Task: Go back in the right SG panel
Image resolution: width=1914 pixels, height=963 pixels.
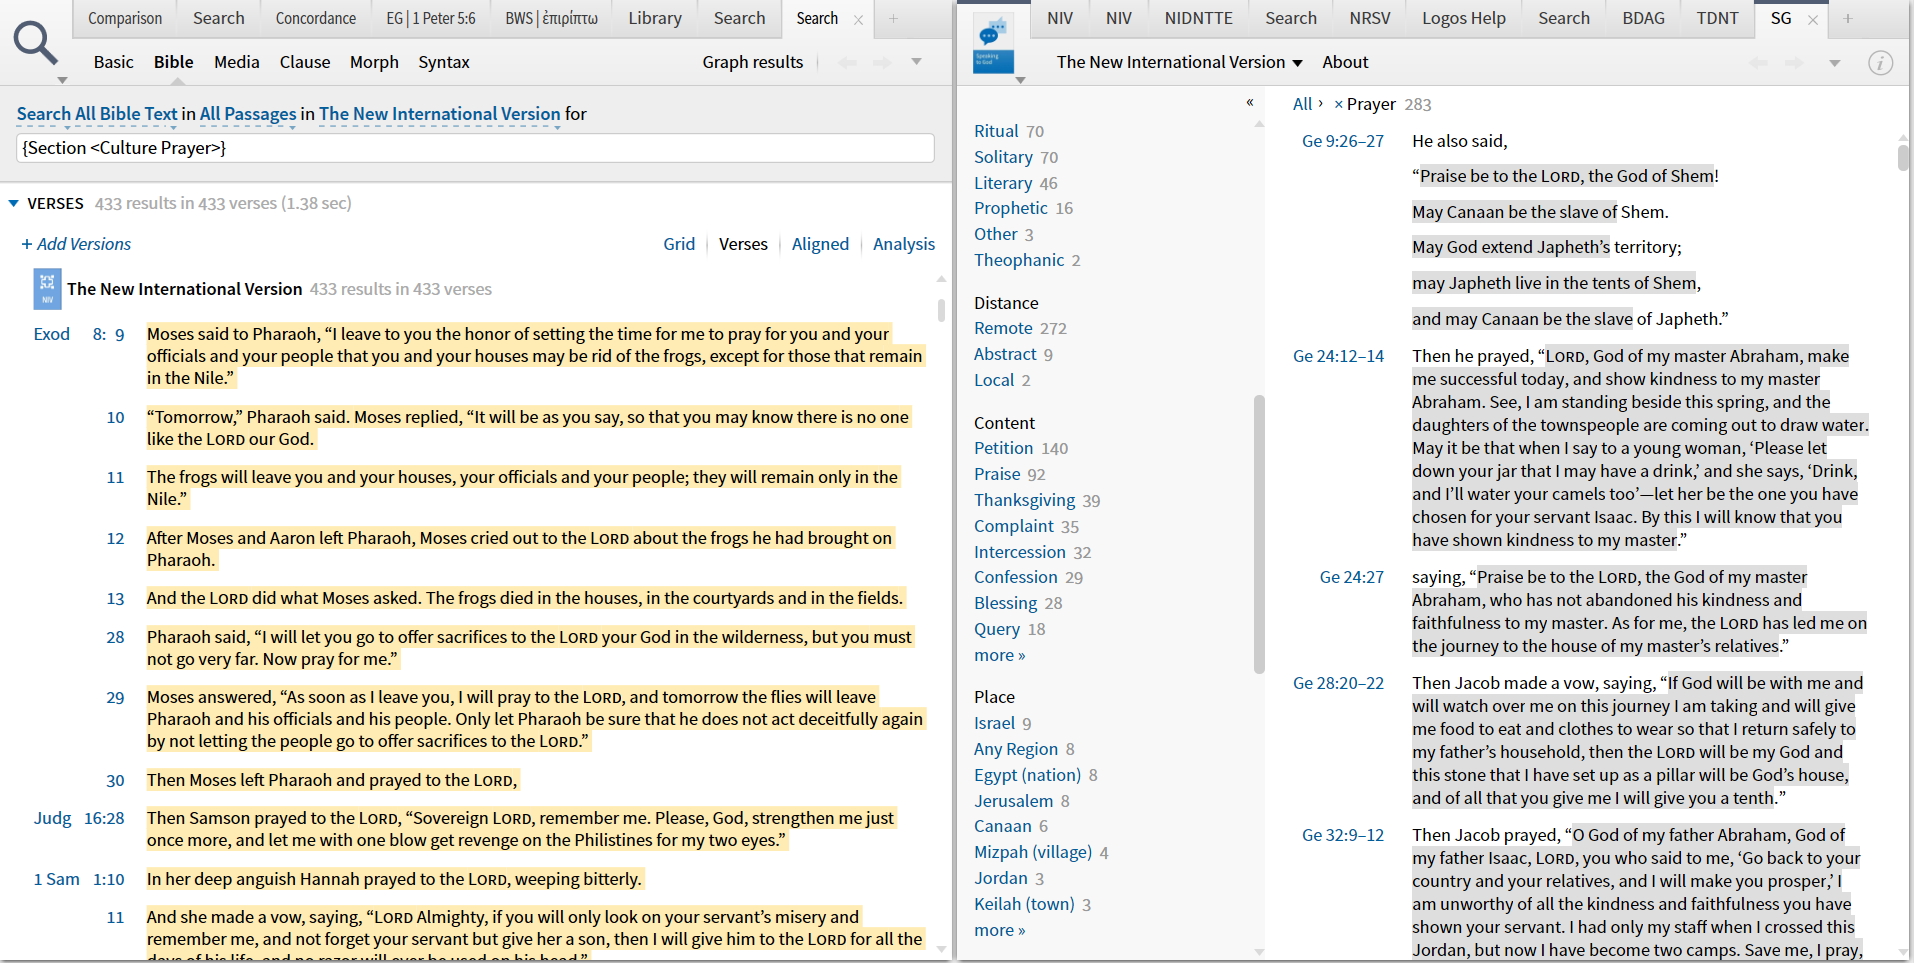Action: pyautogui.click(x=1759, y=63)
